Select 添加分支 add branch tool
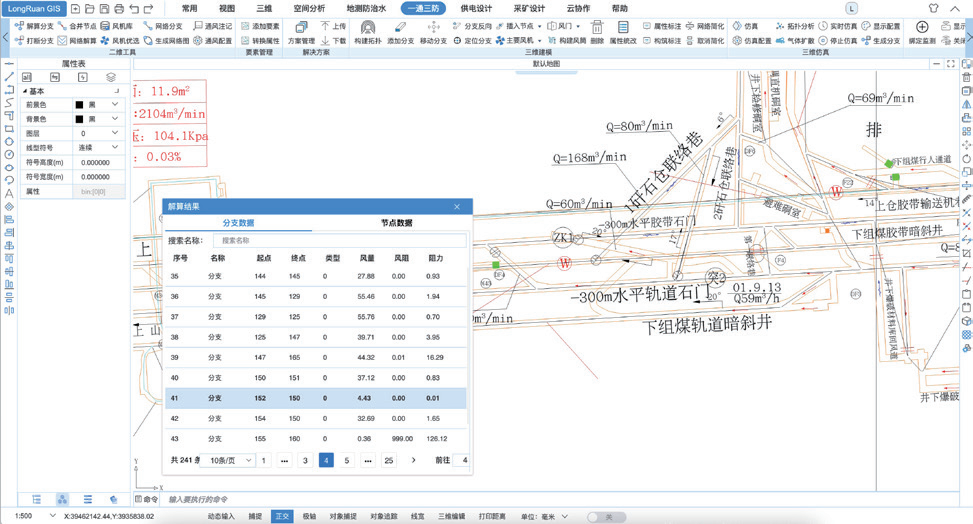 click(400, 33)
